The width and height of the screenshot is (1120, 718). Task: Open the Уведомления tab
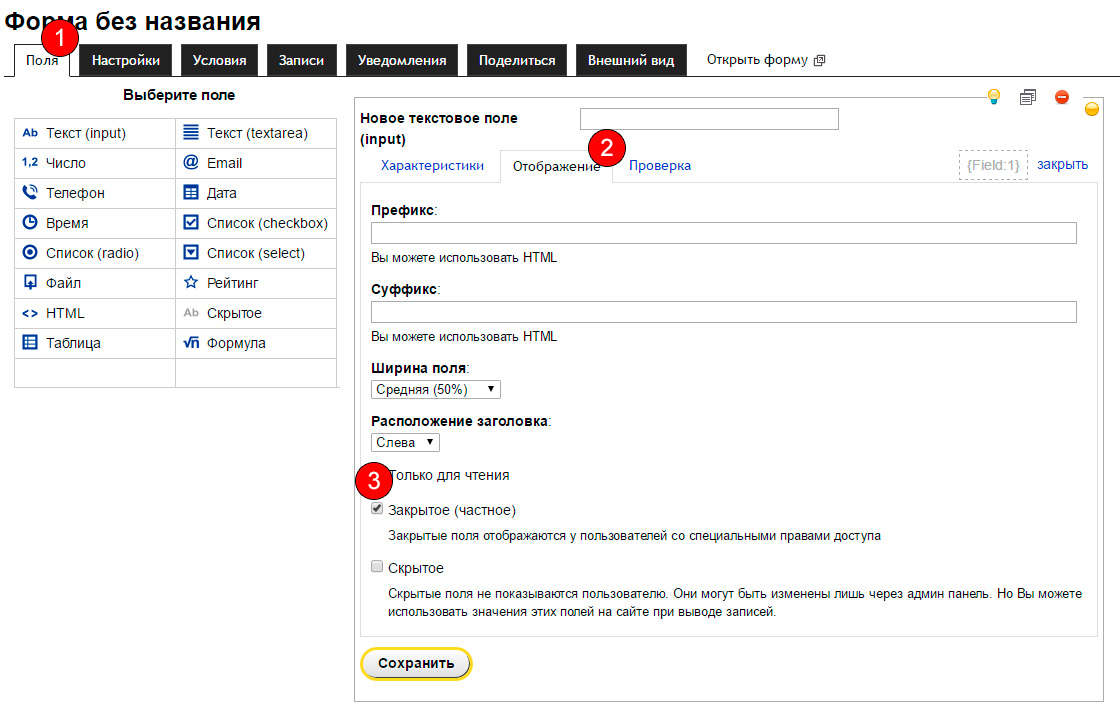coord(402,60)
